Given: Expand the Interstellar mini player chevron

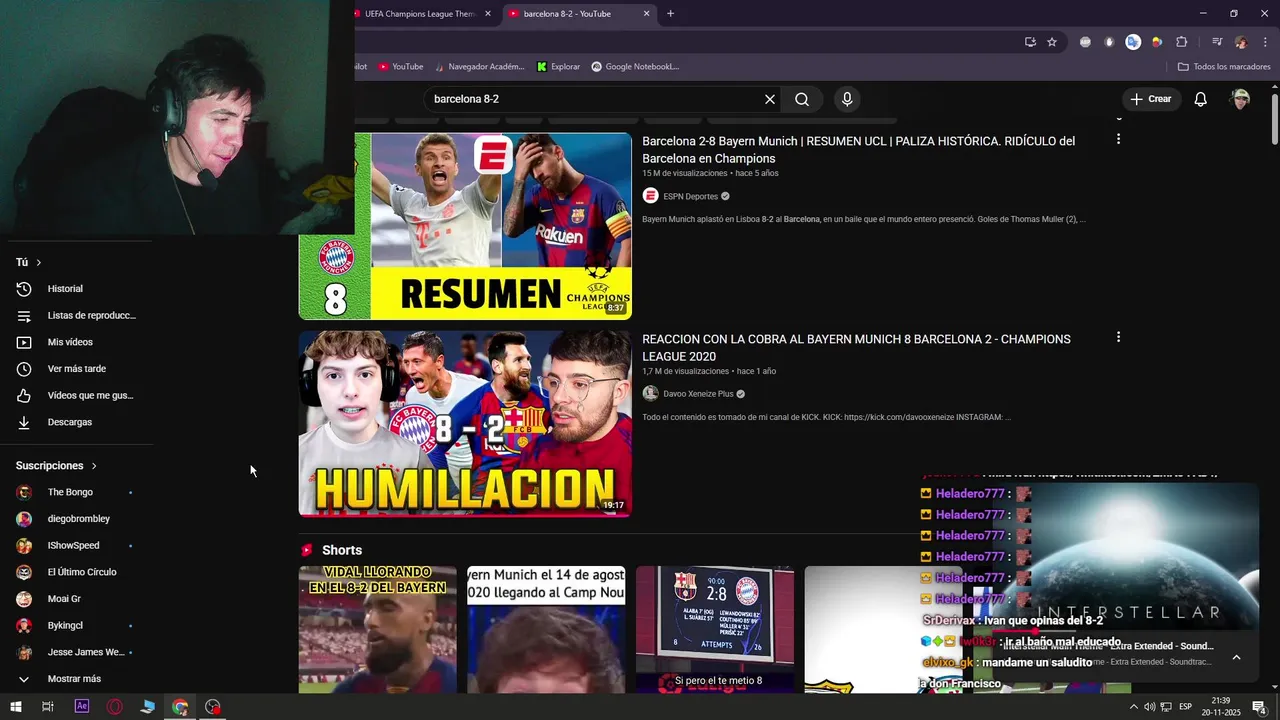Looking at the screenshot, I should click(1236, 657).
